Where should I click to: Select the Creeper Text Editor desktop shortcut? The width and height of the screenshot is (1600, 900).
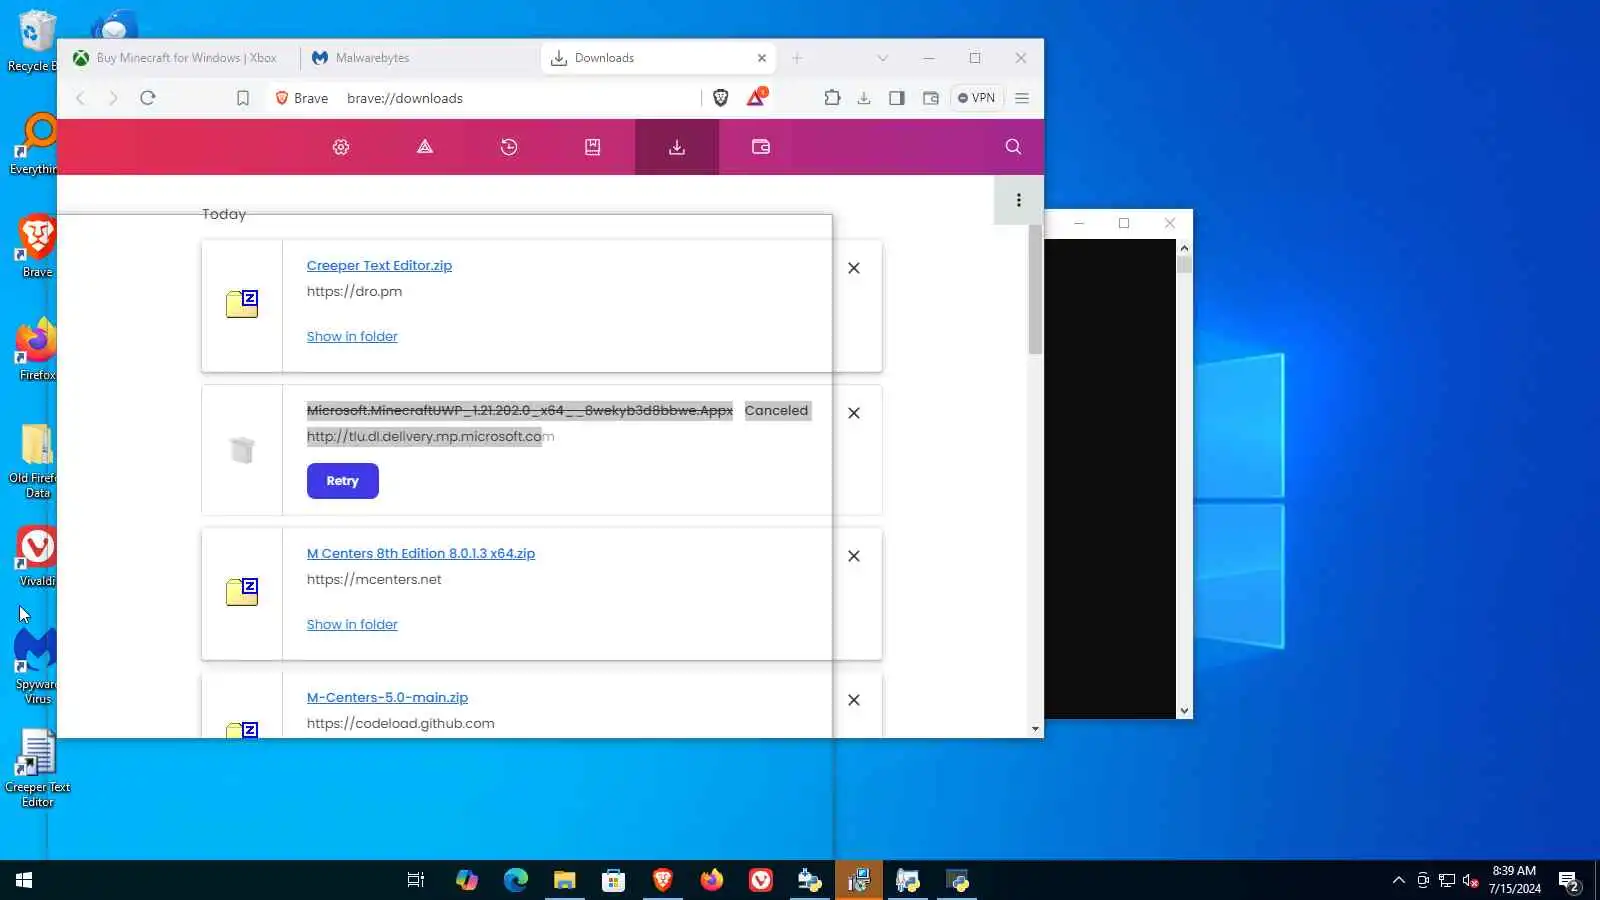tap(37, 768)
